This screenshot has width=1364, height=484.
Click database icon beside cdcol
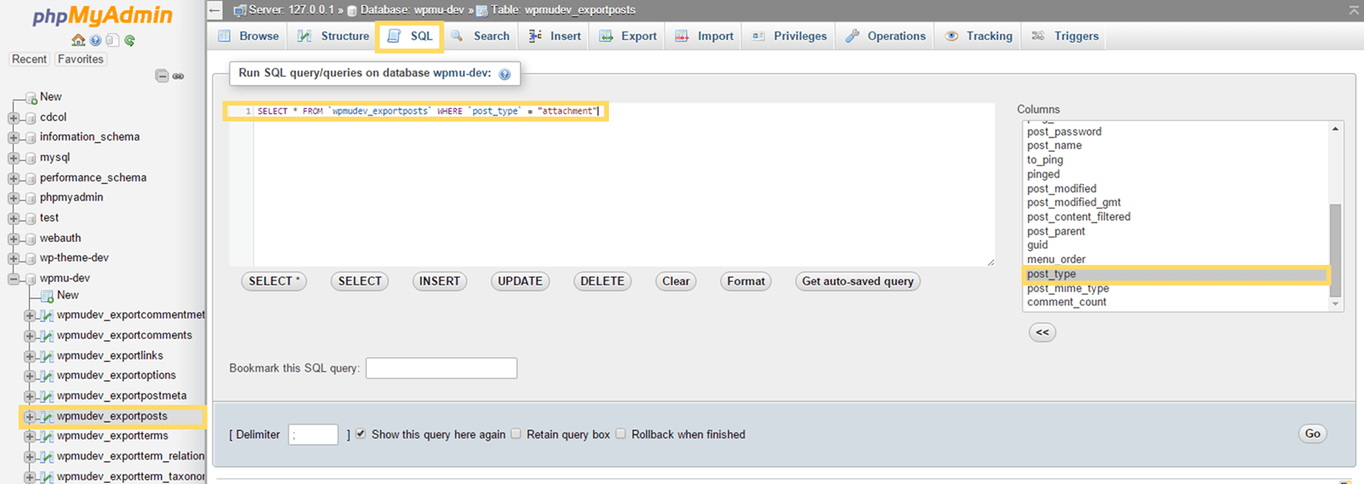(29, 117)
